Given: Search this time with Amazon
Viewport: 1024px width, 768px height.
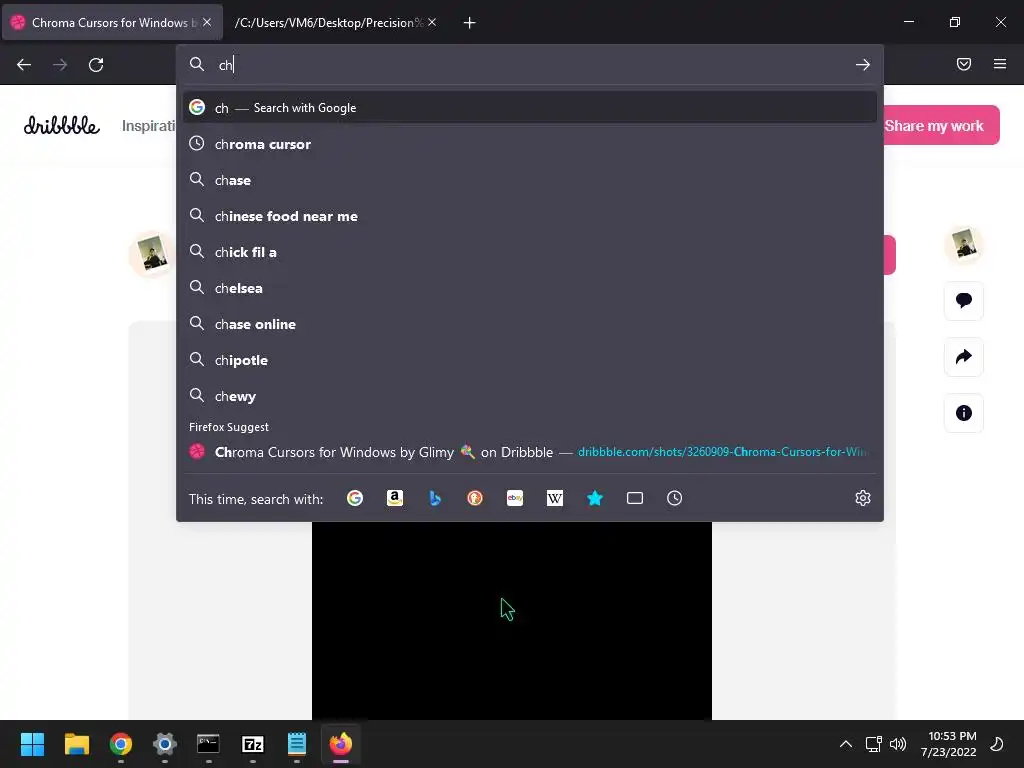Looking at the screenshot, I should 395,498.
